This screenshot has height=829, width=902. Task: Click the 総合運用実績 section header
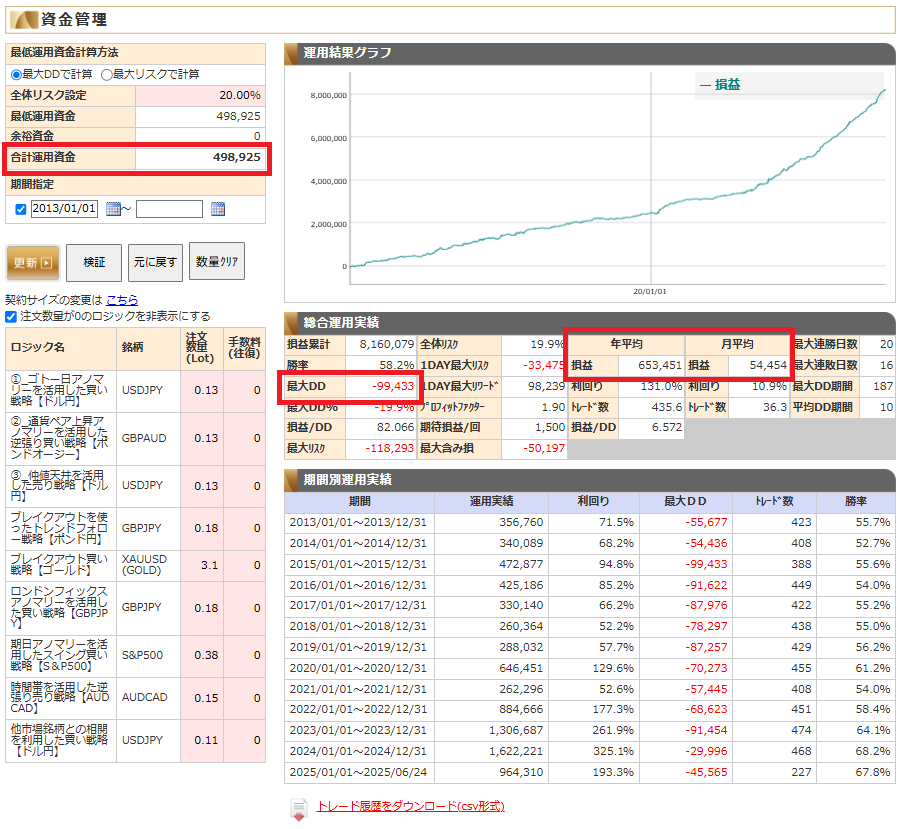point(590,323)
